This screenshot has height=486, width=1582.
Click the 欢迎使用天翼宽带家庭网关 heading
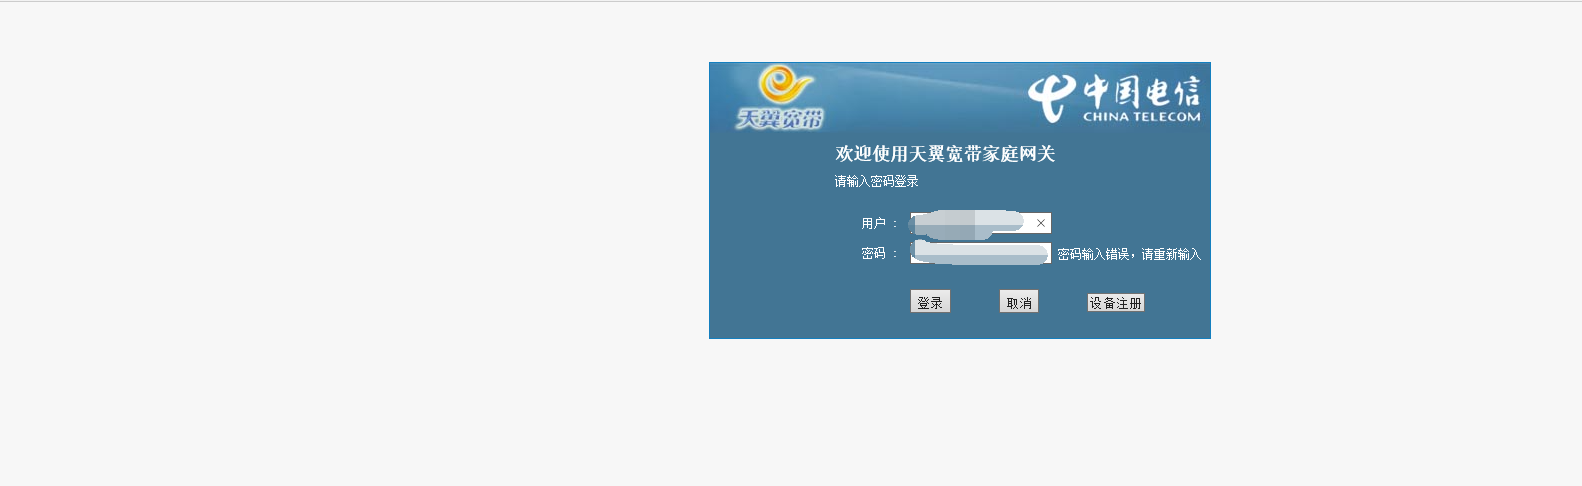point(945,153)
